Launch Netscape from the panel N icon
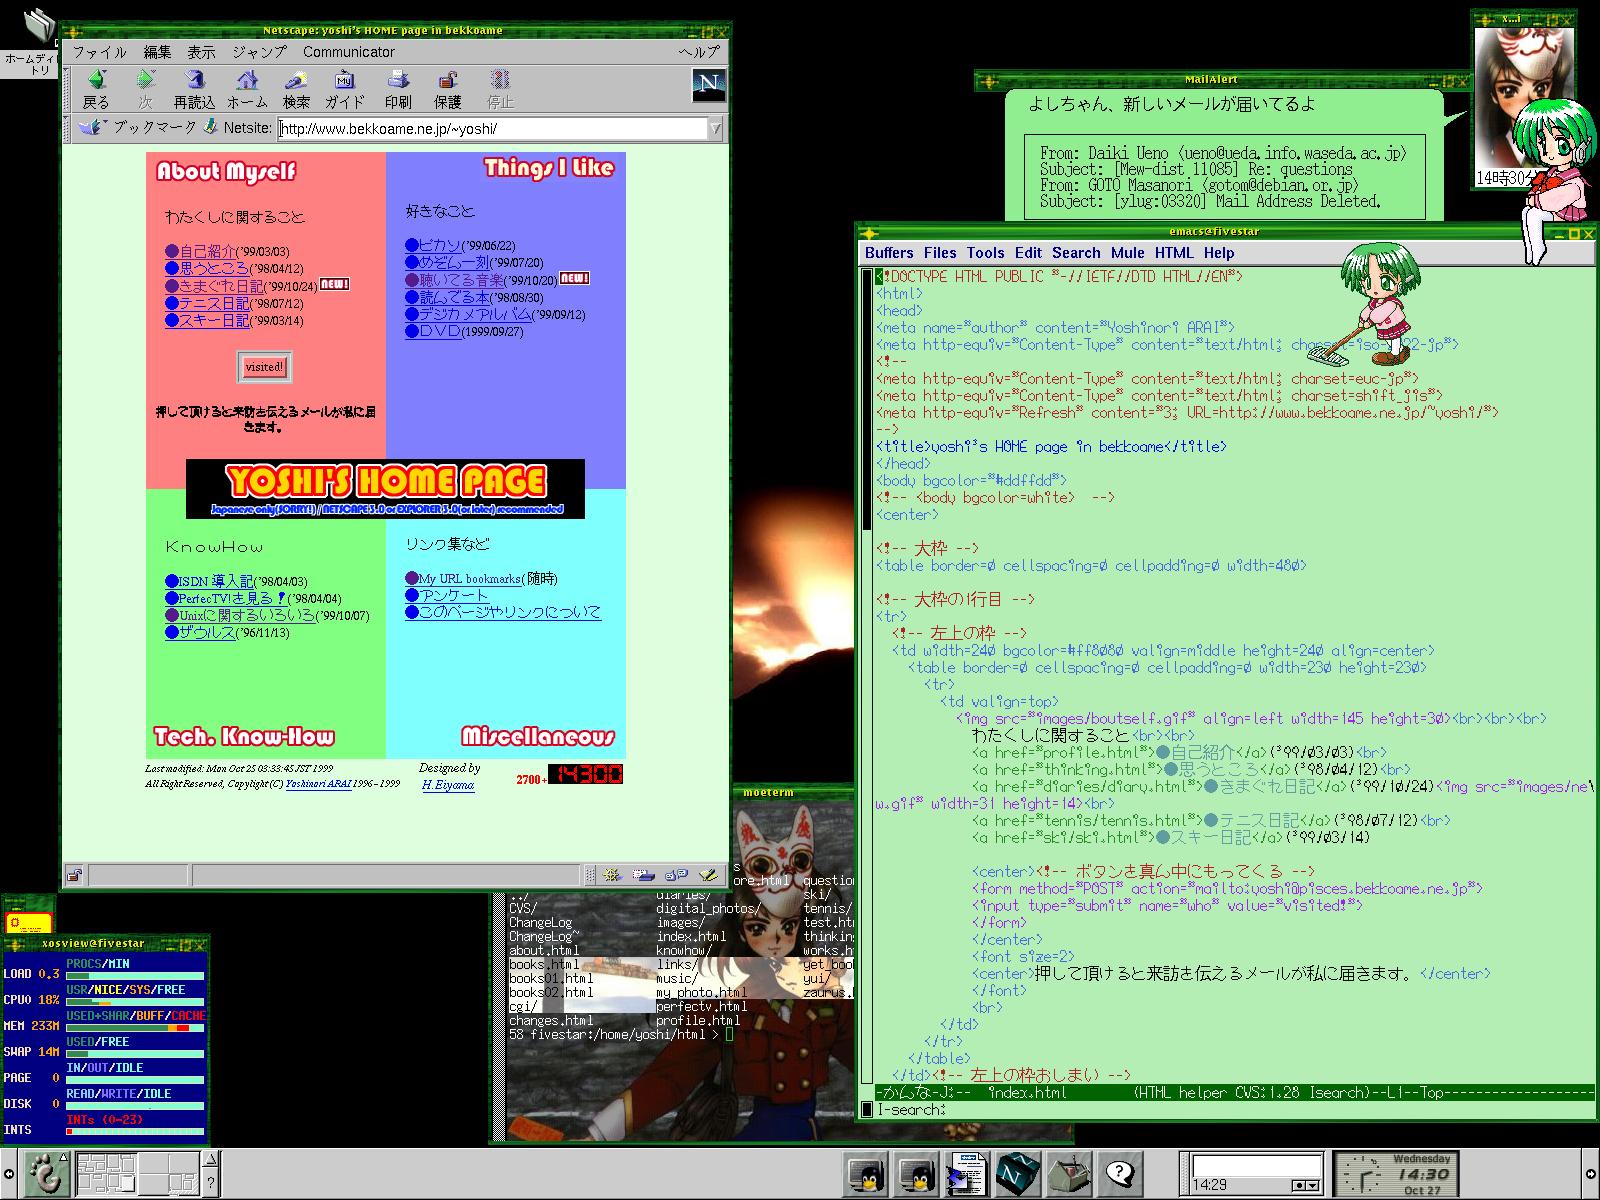This screenshot has height=1200, width=1600. 1017,1174
